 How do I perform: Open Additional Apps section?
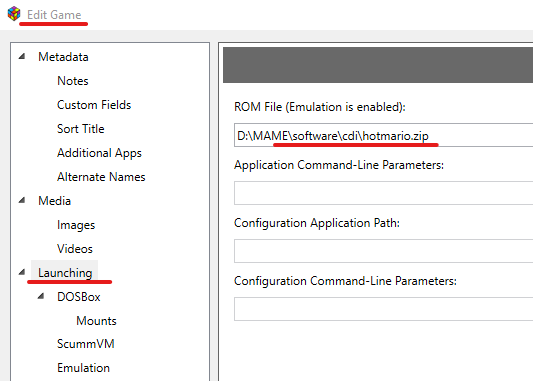(99, 153)
